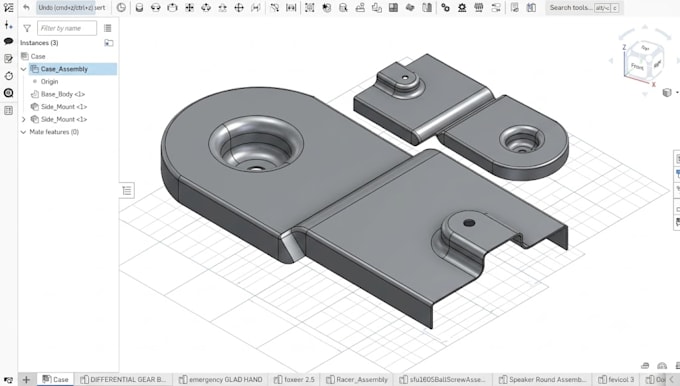Open the stopwatch sidebar icon
Image resolution: width=680 pixels, height=386 pixels.
click(x=8, y=75)
